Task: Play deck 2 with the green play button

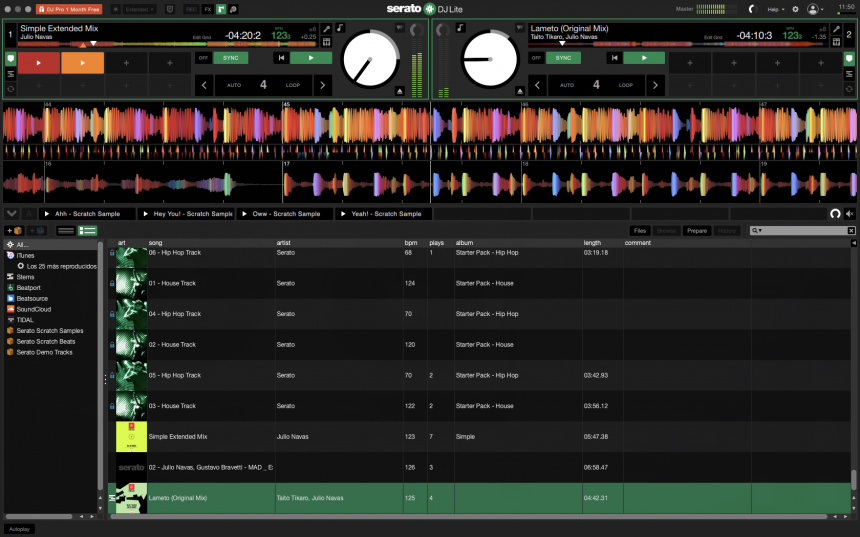Action: [644, 58]
